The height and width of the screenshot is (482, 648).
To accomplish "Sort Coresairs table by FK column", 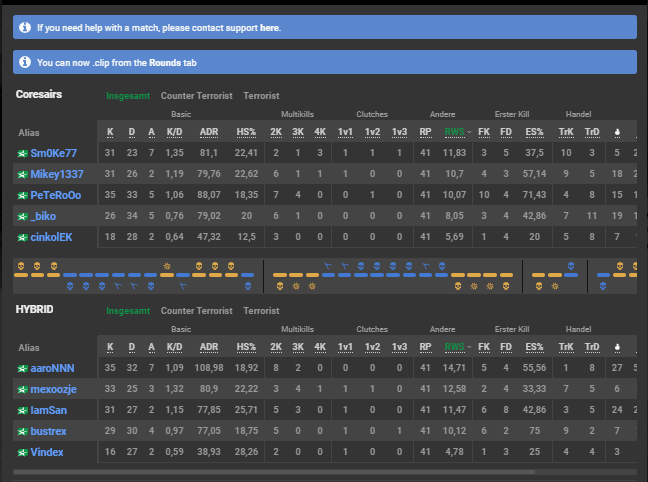I will point(484,132).
